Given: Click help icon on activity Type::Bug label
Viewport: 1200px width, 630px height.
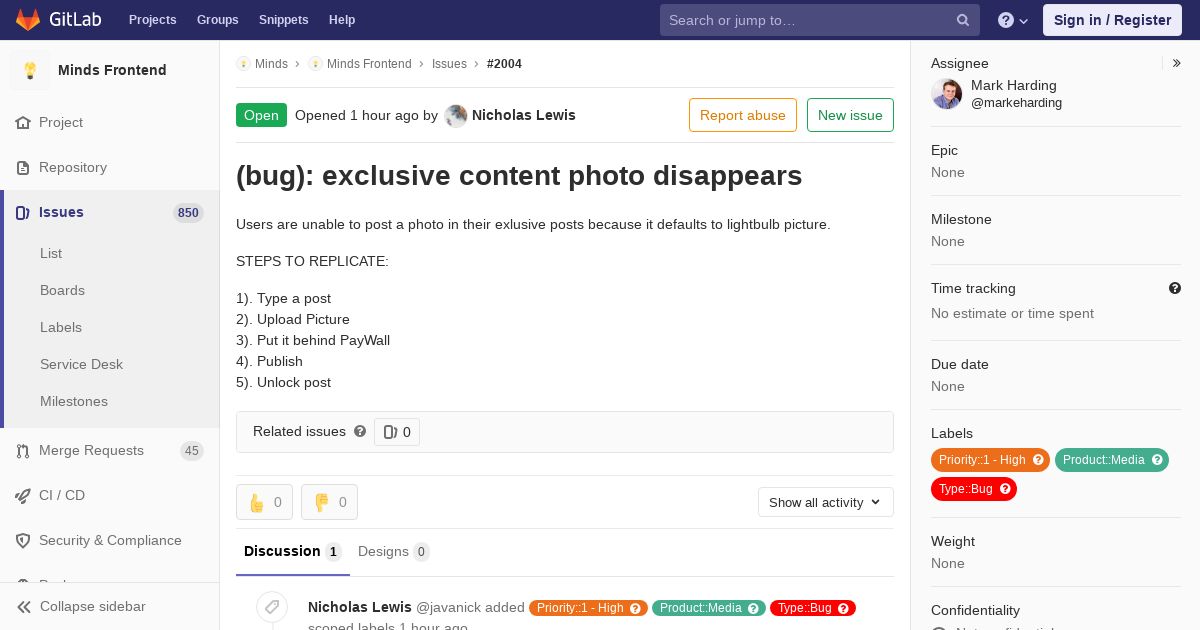Looking at the screenshot, I should tap(844, 608).
